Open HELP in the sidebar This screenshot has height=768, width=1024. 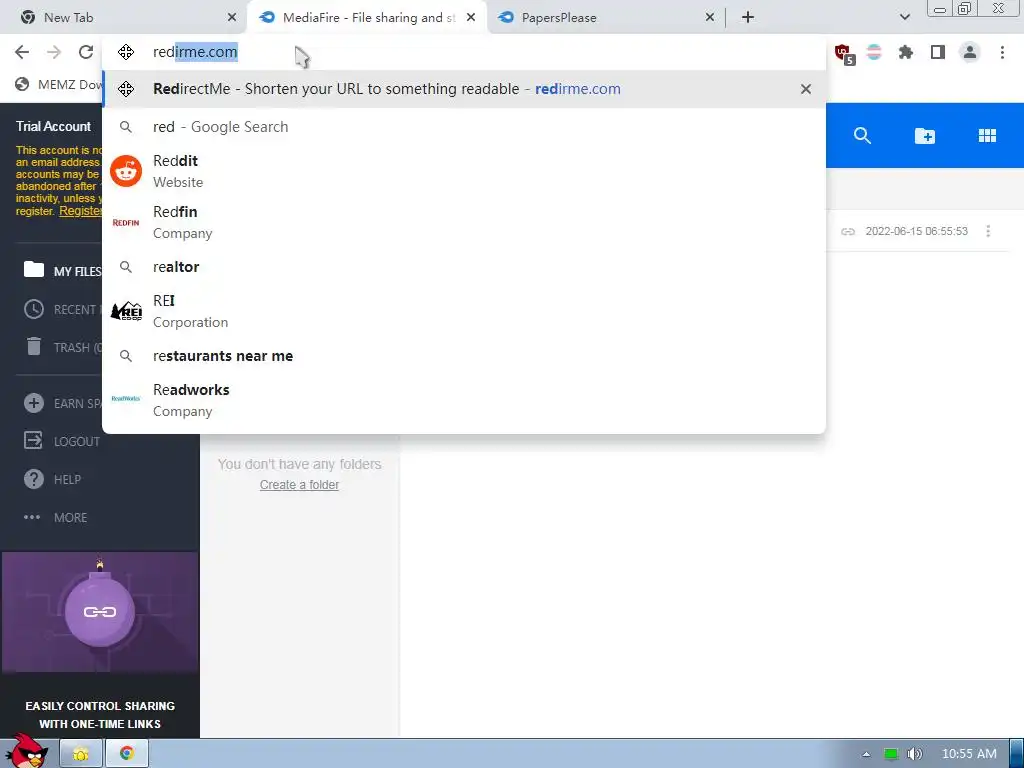(x=52, y=479)
